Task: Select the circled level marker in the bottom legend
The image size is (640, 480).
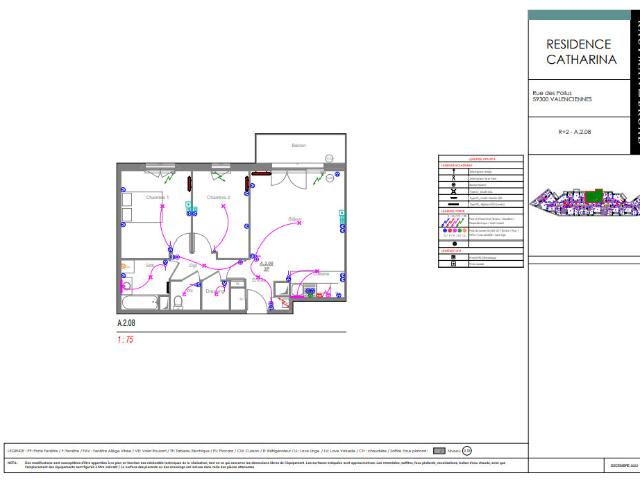Action: (467, 451)
